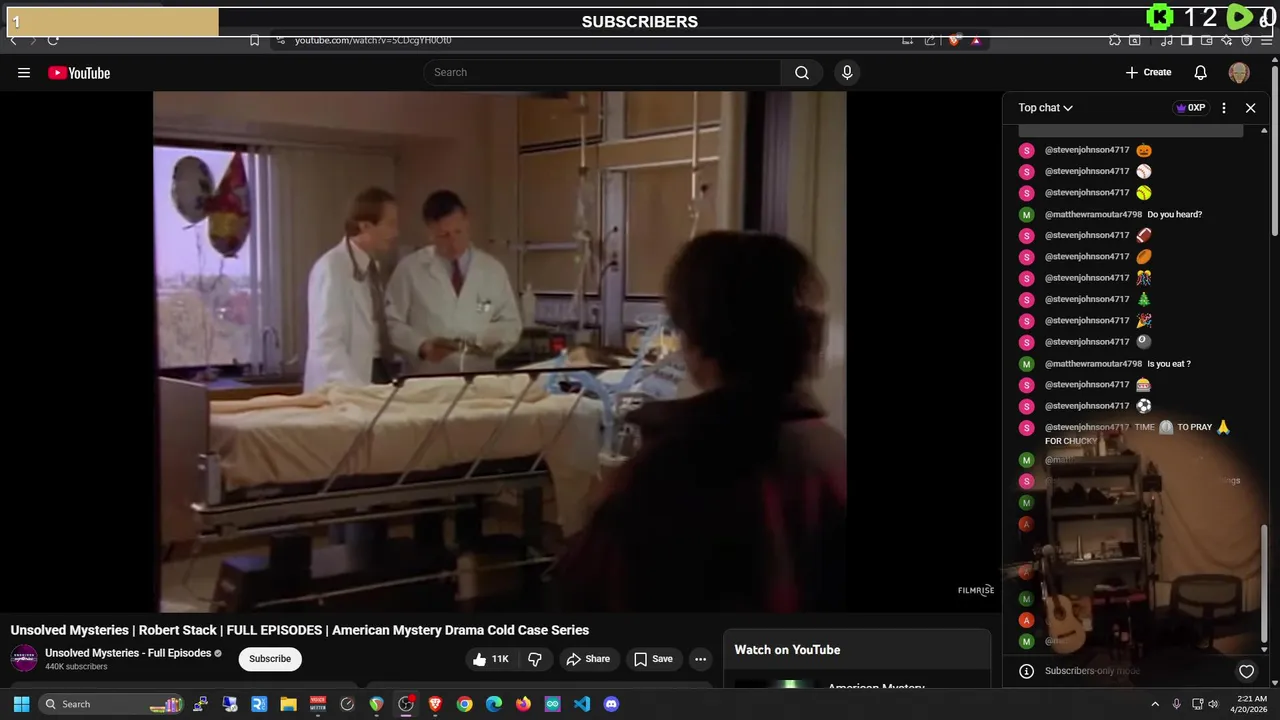Open Firefox from taskbar

click(523, 704)
